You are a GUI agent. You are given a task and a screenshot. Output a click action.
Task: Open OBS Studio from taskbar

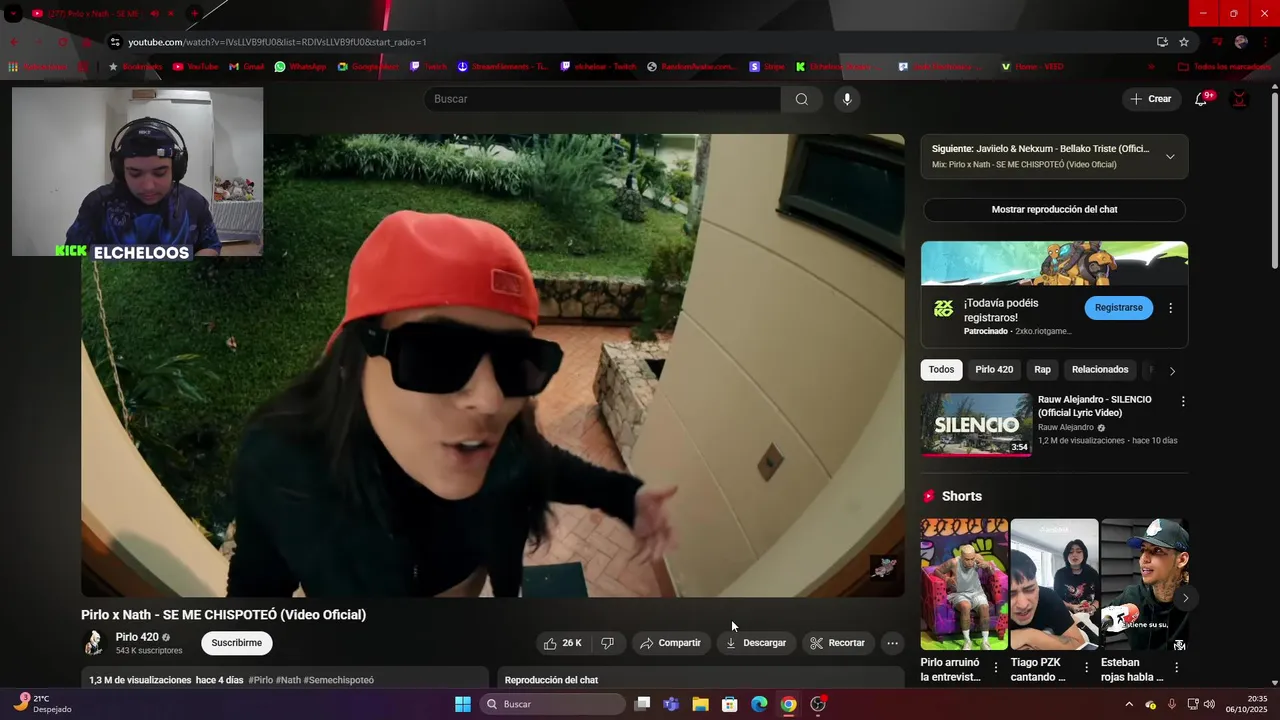tap(818, 704)
